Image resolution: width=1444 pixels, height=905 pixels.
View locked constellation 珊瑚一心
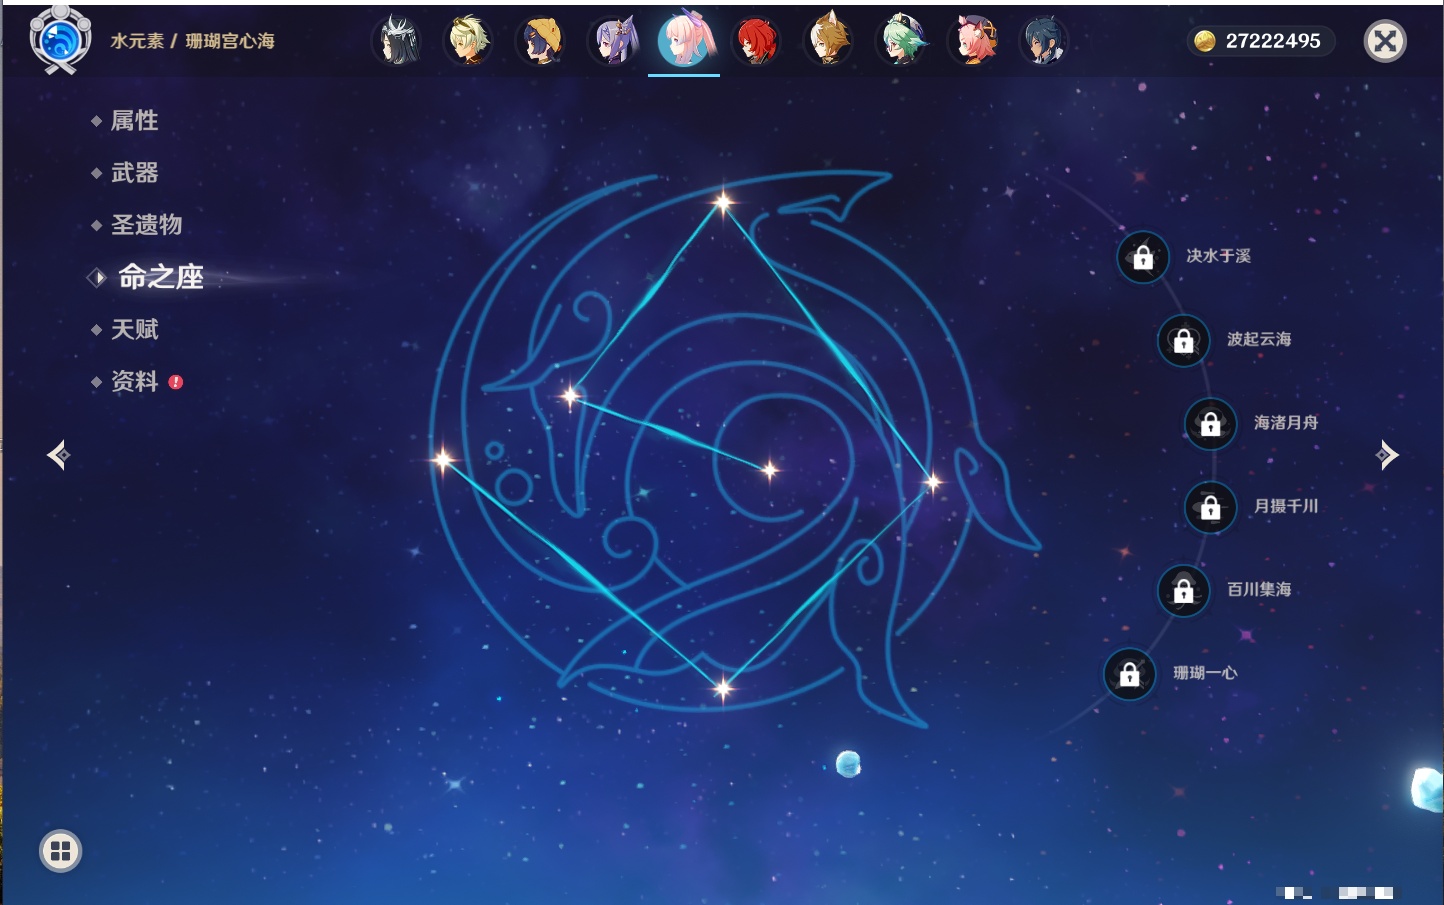point(1129,675)
